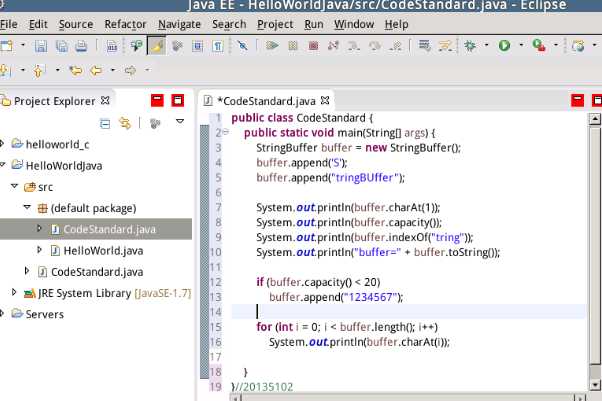The image size is (602, 401).
Task: Click the Build All binary icon
Action: [x=112, y=46]
